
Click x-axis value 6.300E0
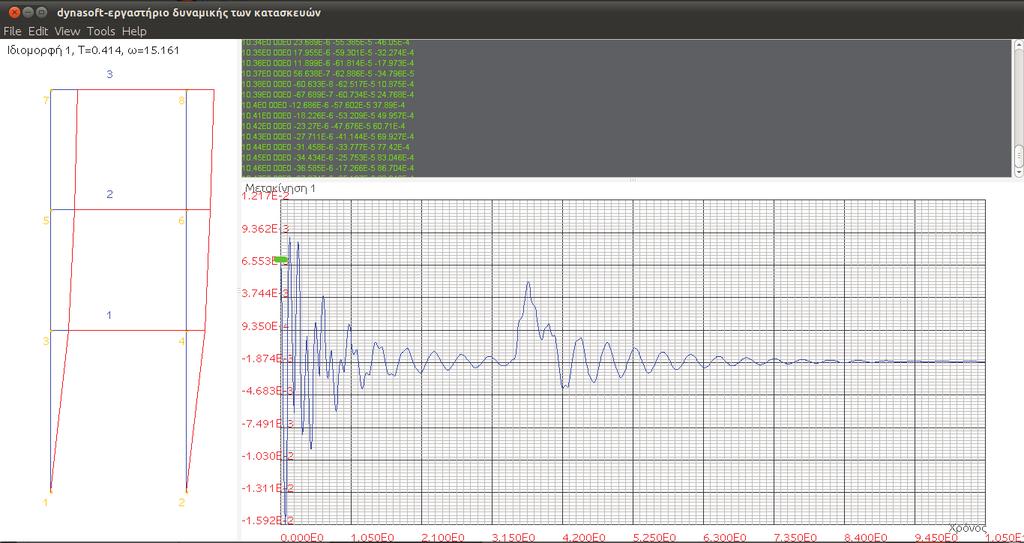(726, 537)
